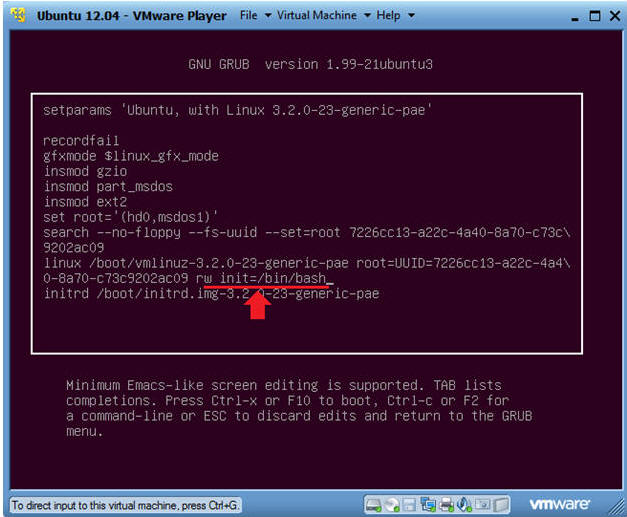Click the floppy drive status icon

(x=409, y=505)
